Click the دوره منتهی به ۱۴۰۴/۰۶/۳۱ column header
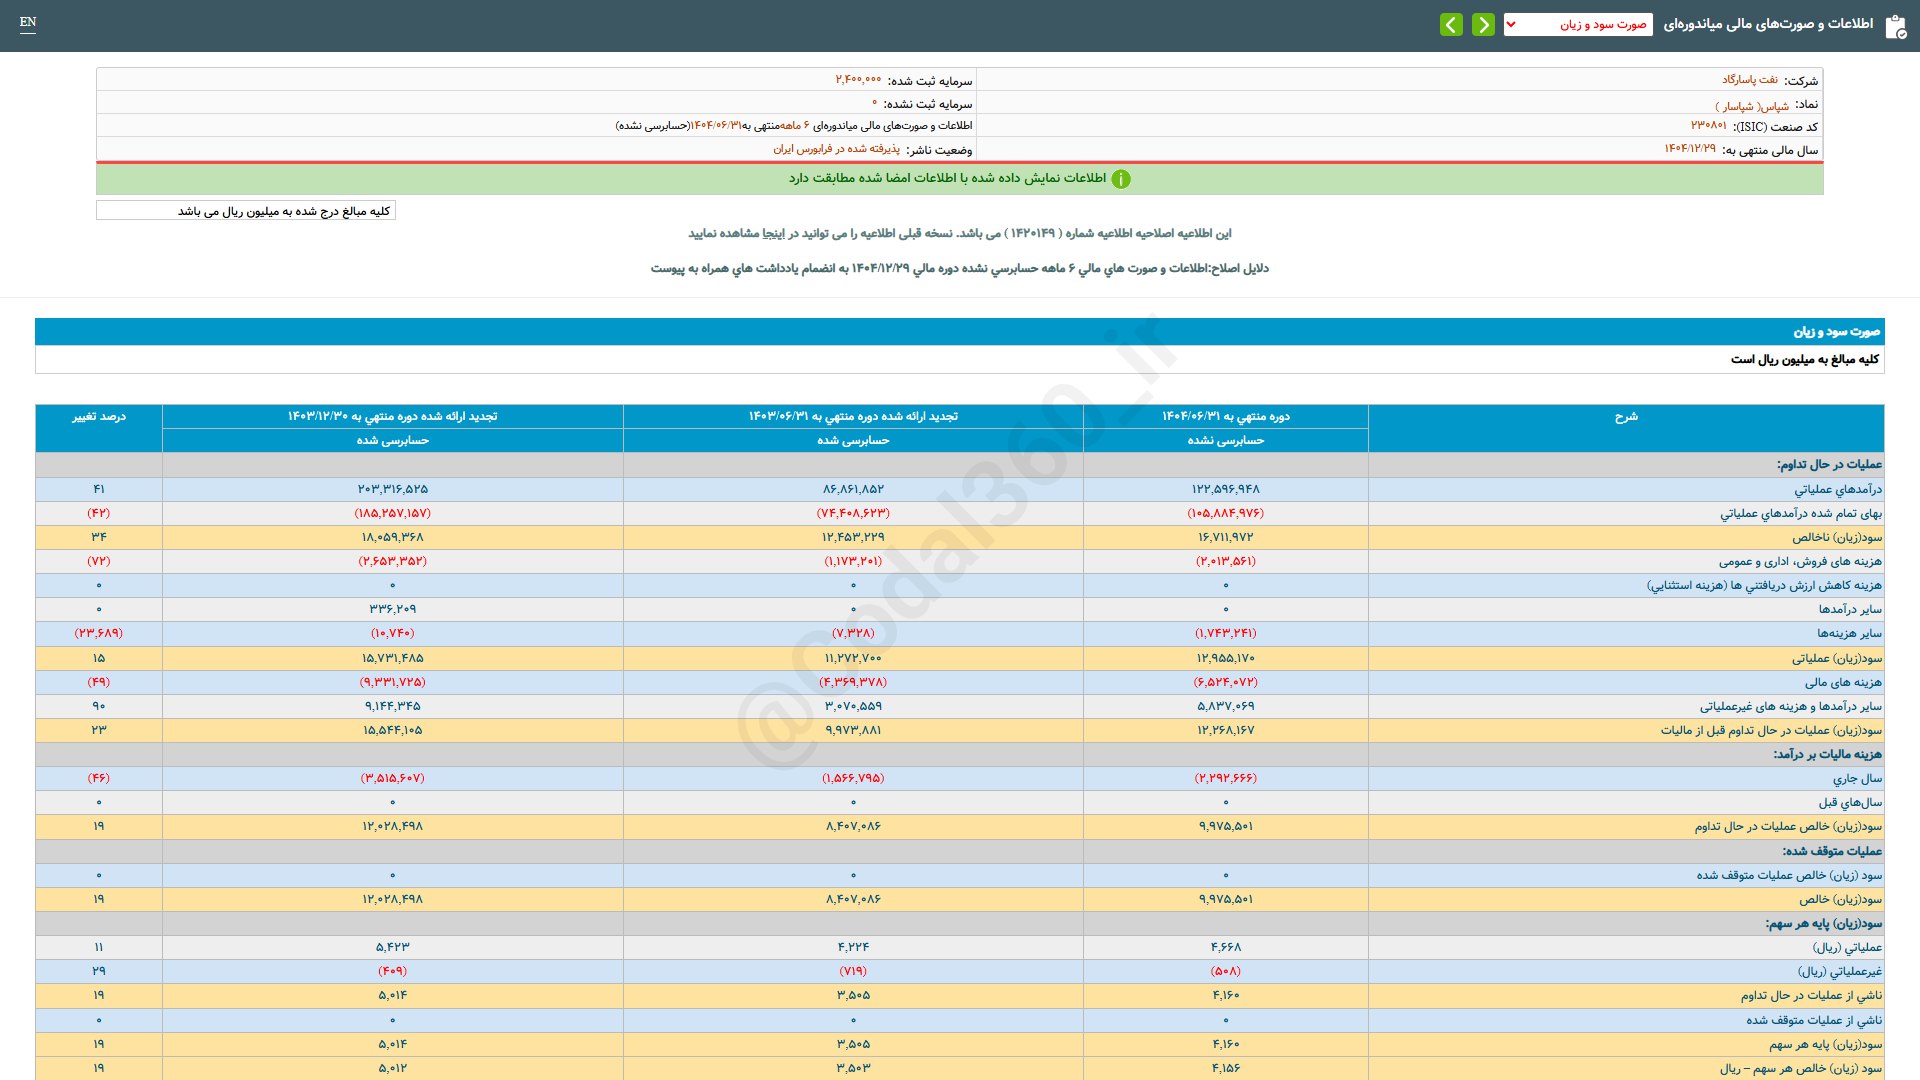1920x1080 pixels. 1225,417
